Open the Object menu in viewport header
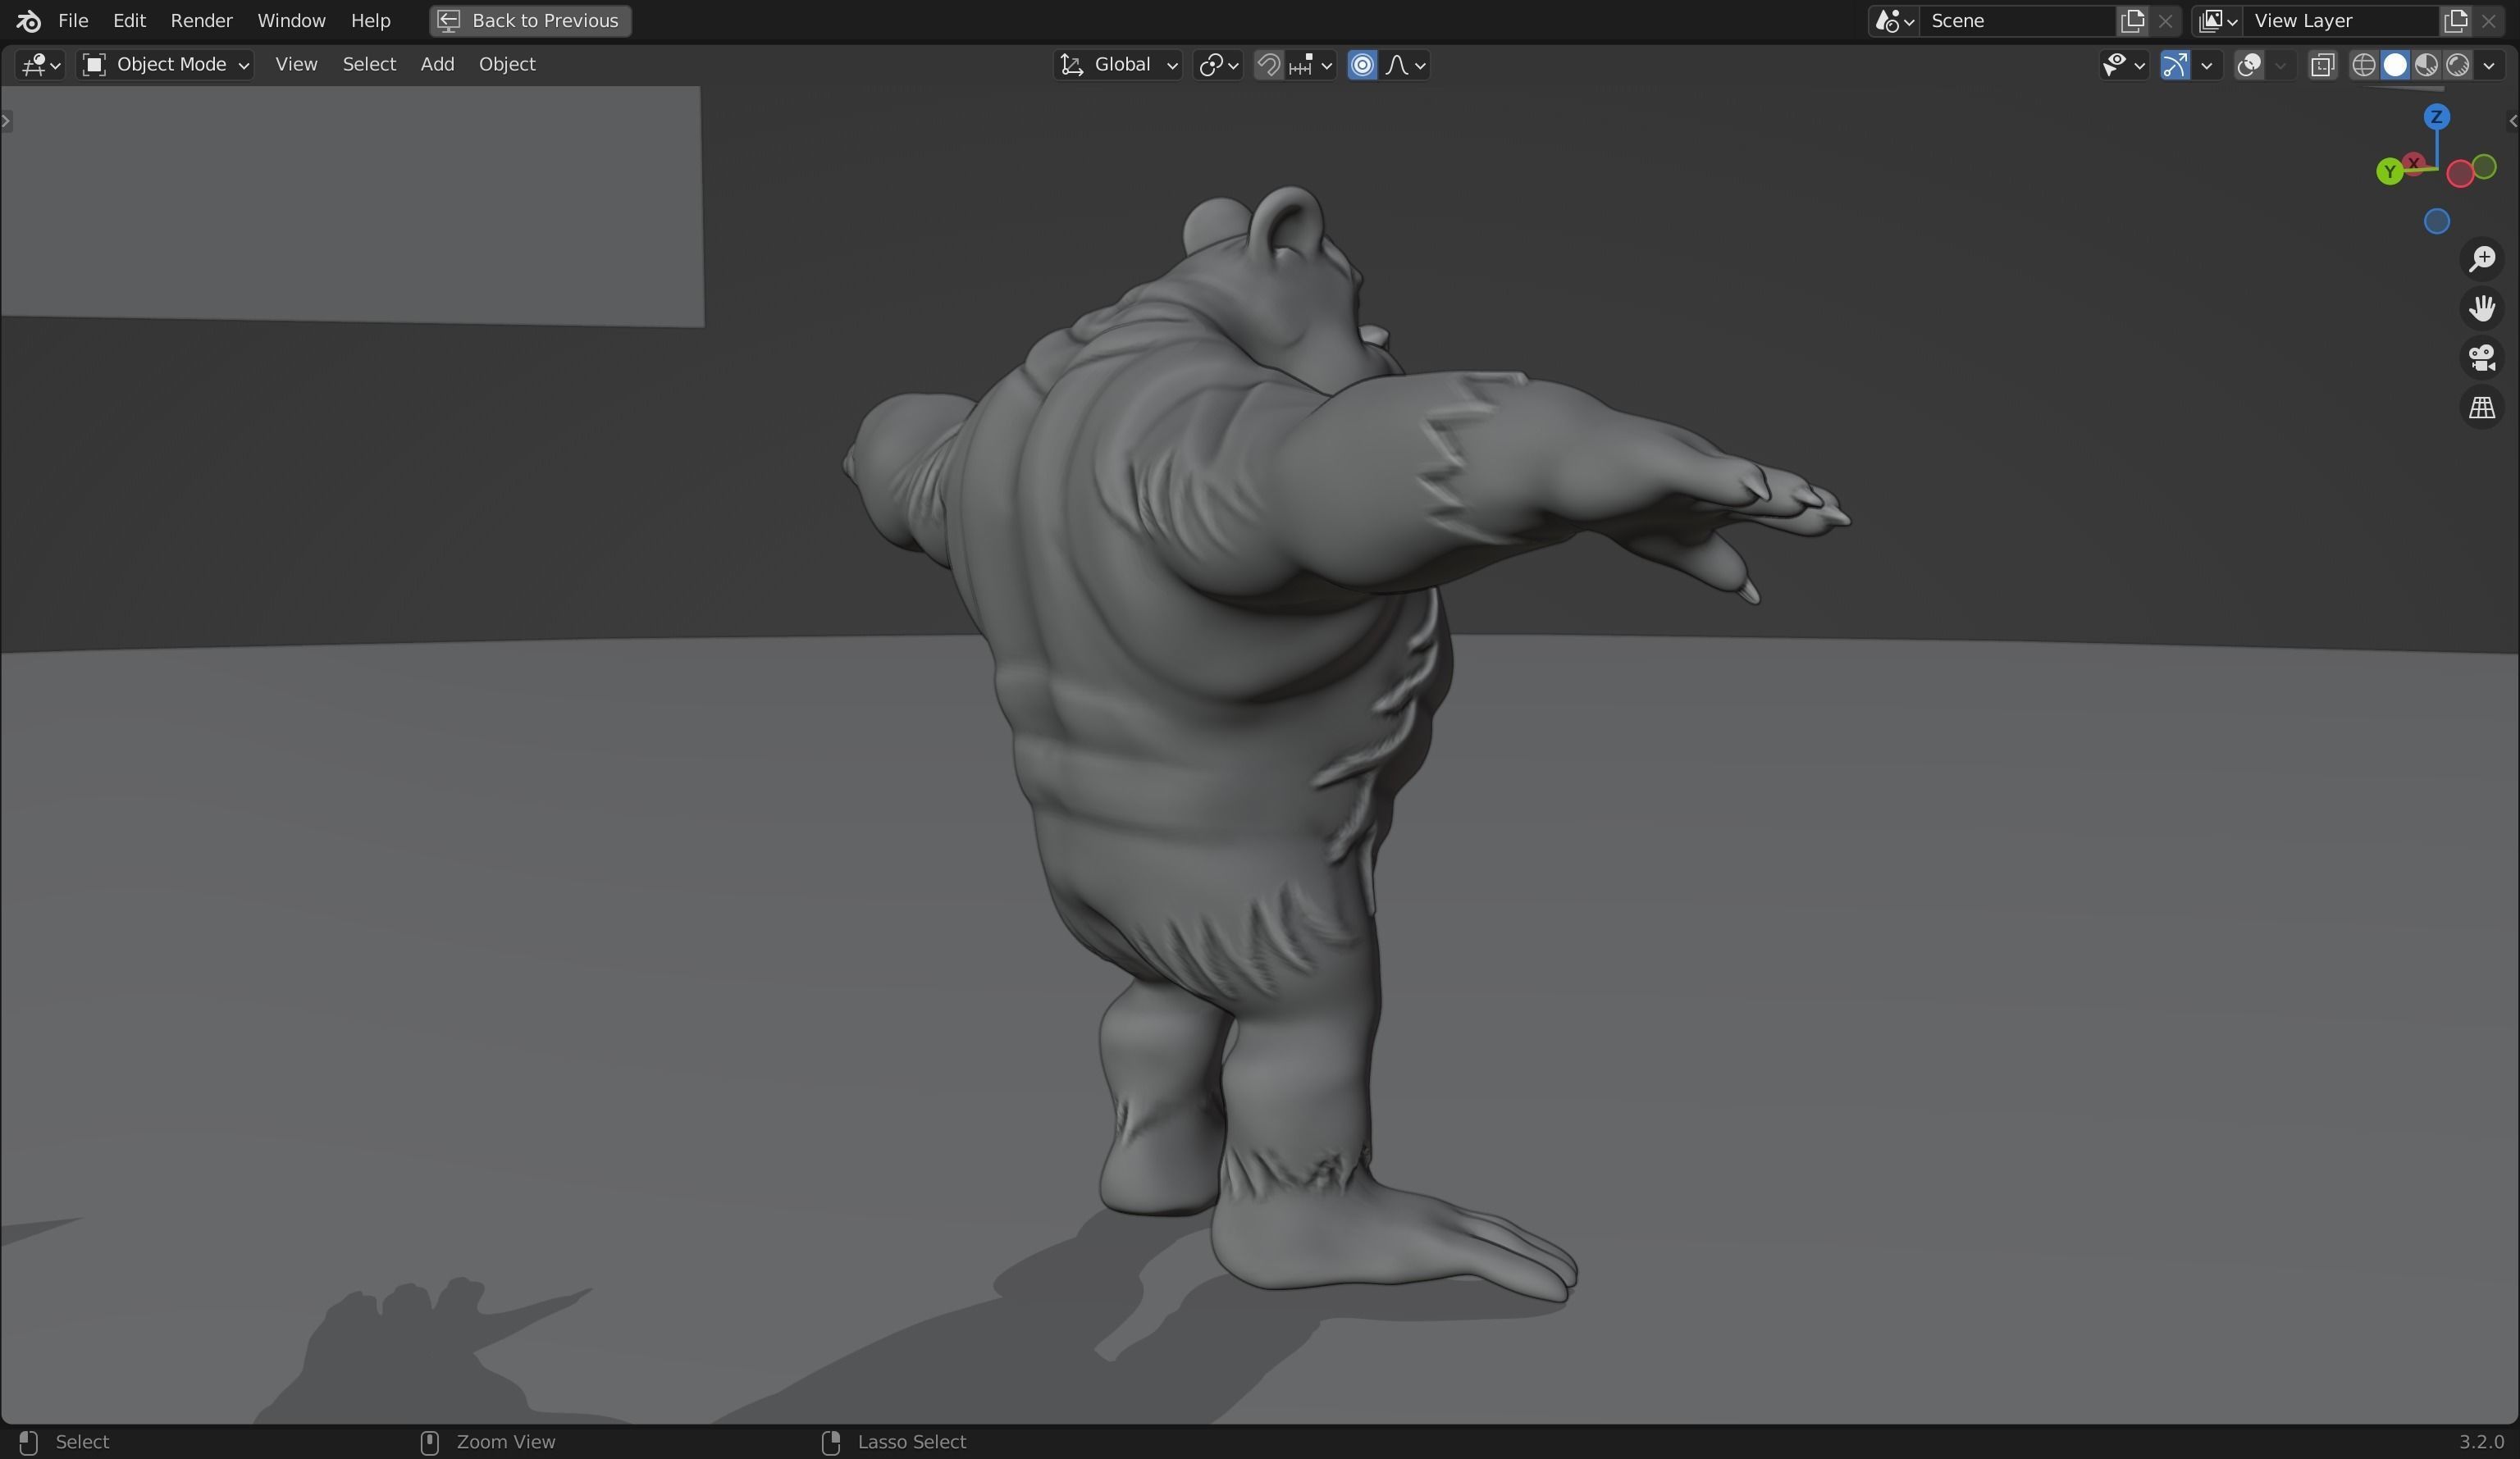Image resolution: width=2520 pixels, height=1459 pixels. 507,65
